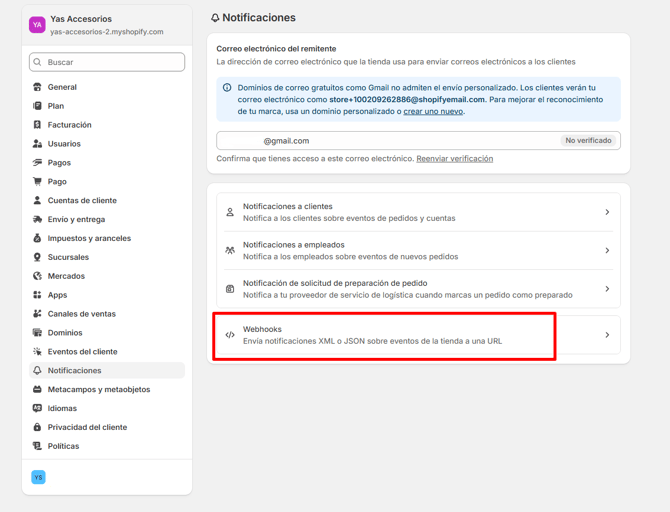Click the Facturación billing icon
The image size is (670, 512).
click(x=37, y=125)
